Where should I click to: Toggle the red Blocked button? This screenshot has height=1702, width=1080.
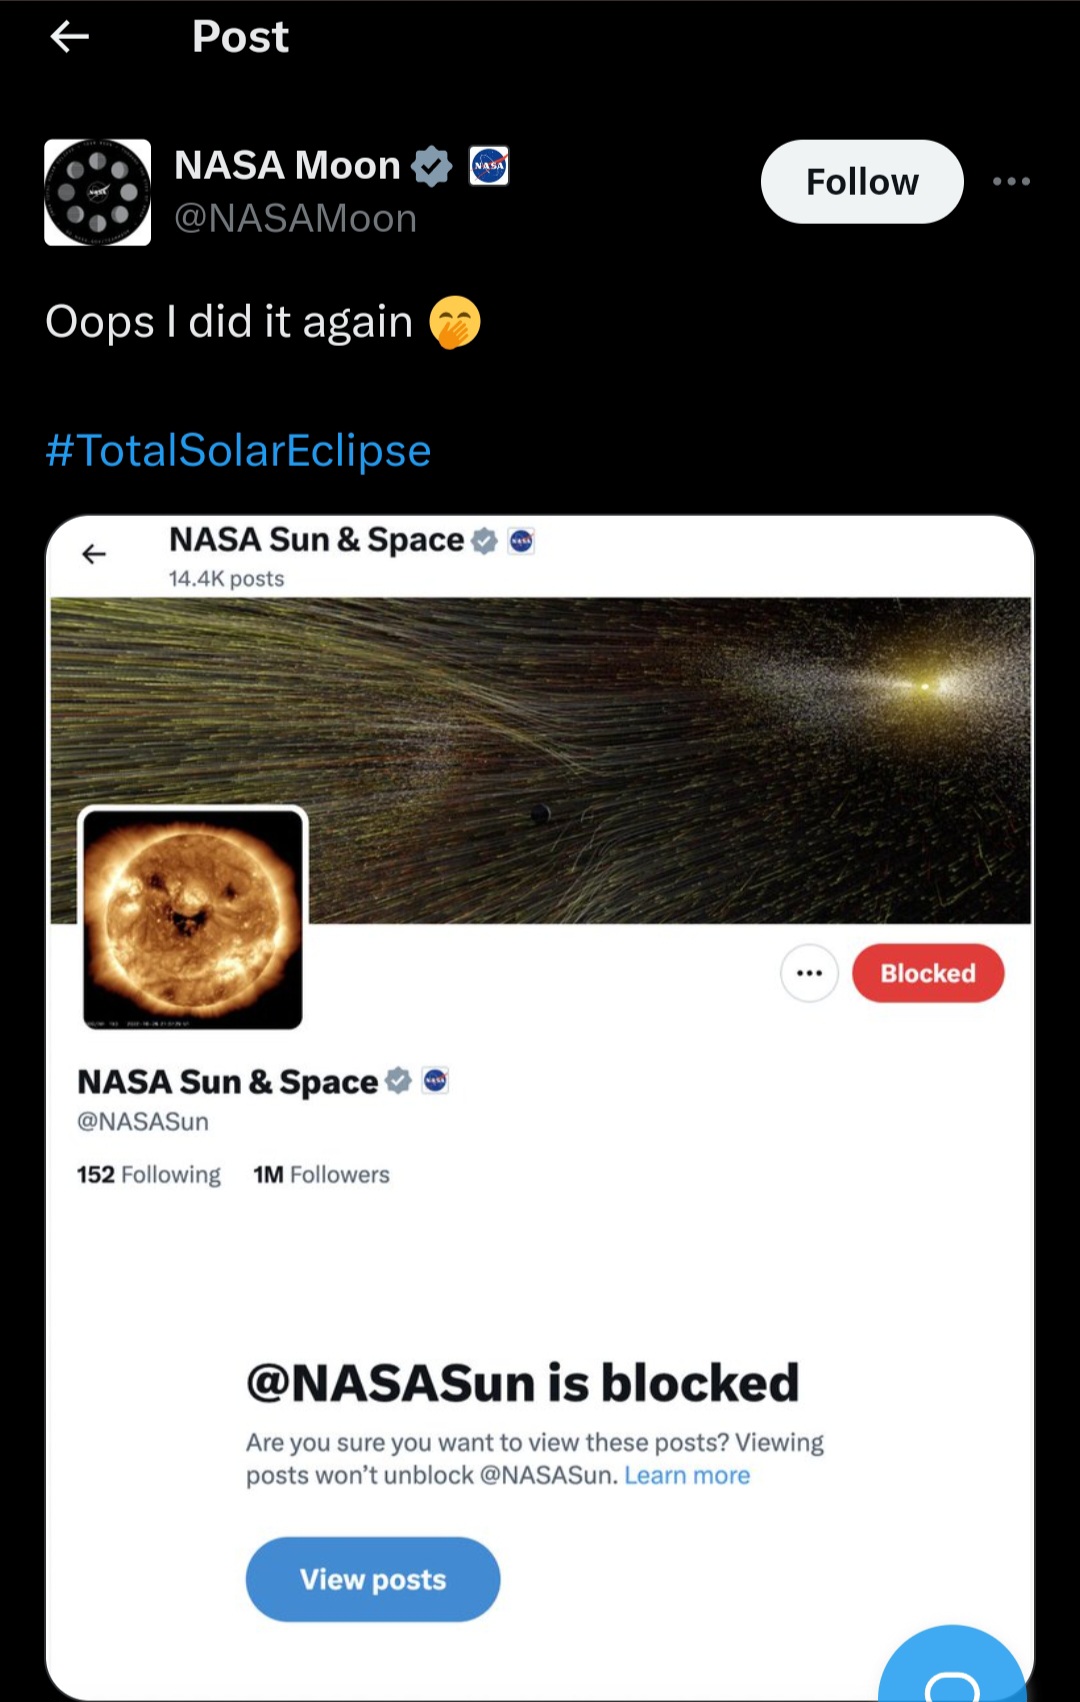[x=927, y=973]
